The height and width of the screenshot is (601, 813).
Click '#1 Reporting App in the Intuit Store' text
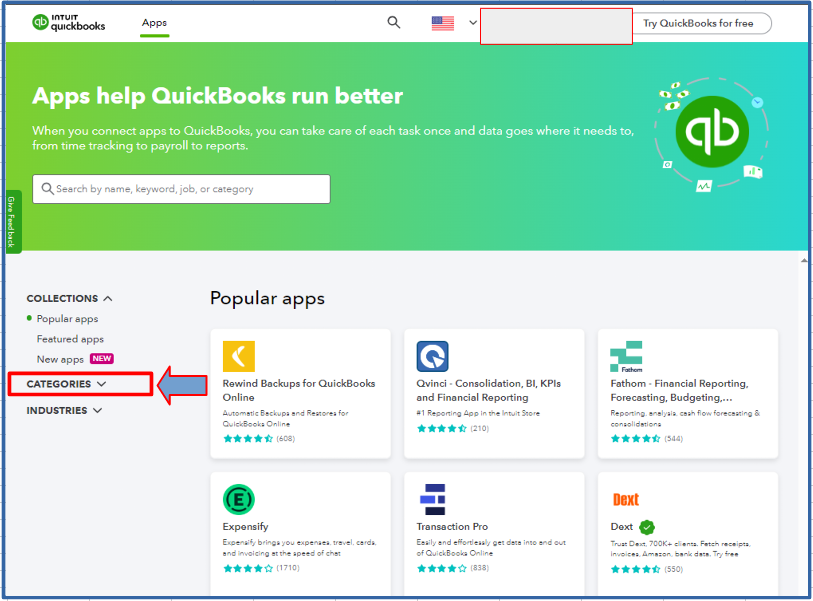(x=478, y=413)
